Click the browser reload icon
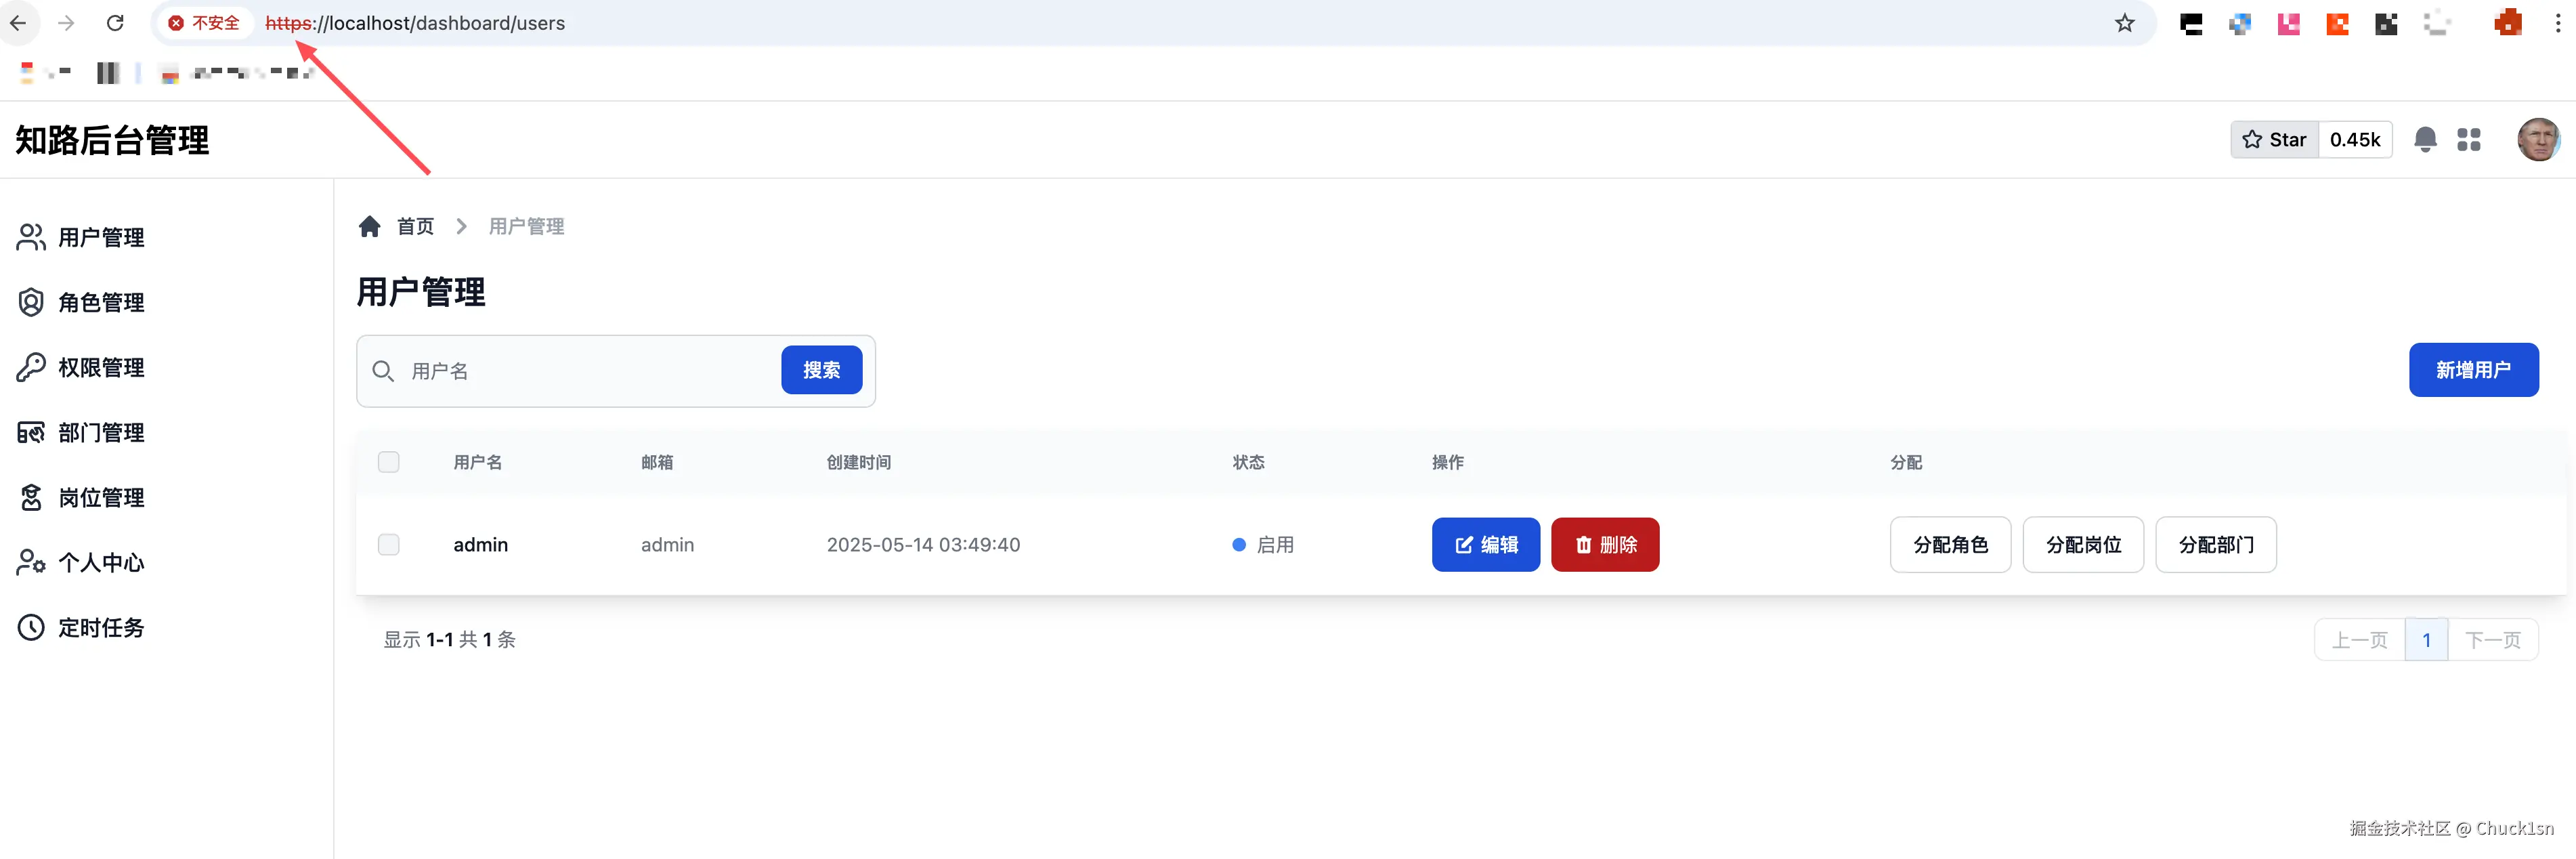 (115, 22)
